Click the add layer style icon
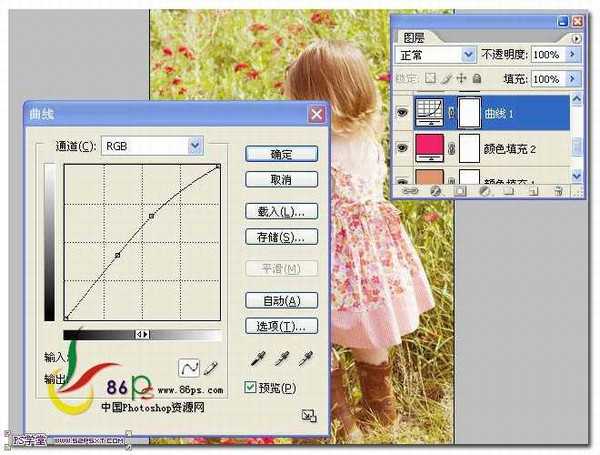Image resolution: width=600 pixels, height=455 pixels. [x=435, y=190]
